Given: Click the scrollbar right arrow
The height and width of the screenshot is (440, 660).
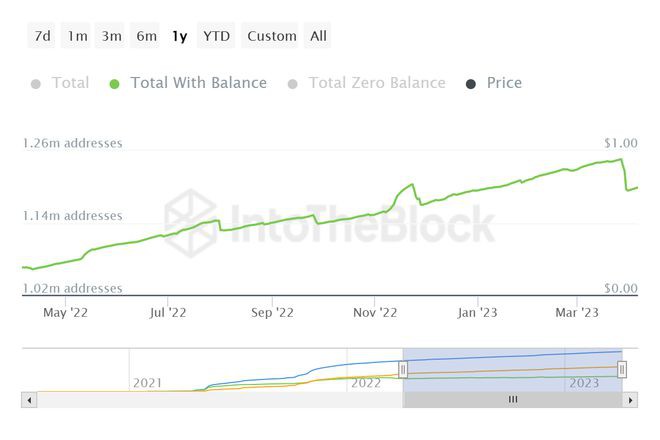Looking at the screenshot, I should (x=630, y=400).
